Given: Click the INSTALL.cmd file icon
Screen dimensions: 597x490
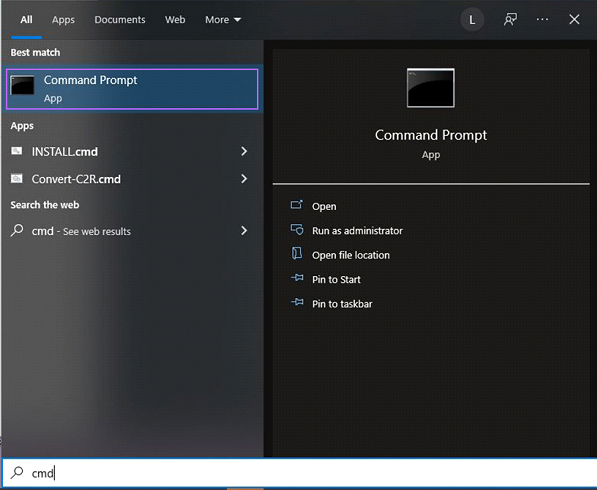Looking at the screenshot, I should click(x=16, y=151).
